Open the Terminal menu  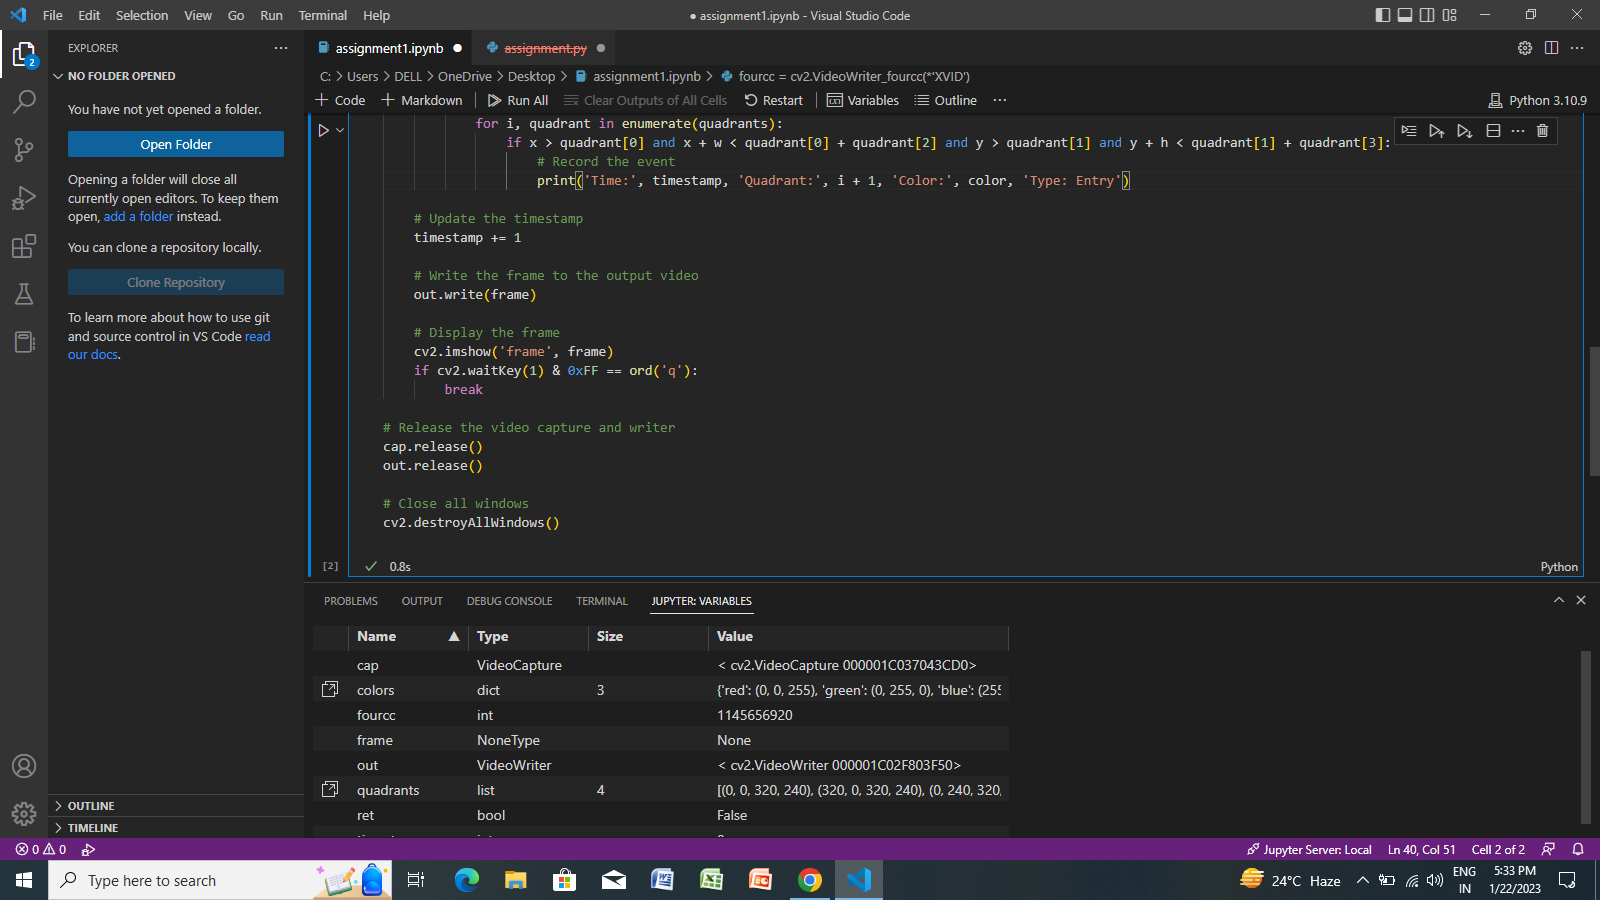322,15
